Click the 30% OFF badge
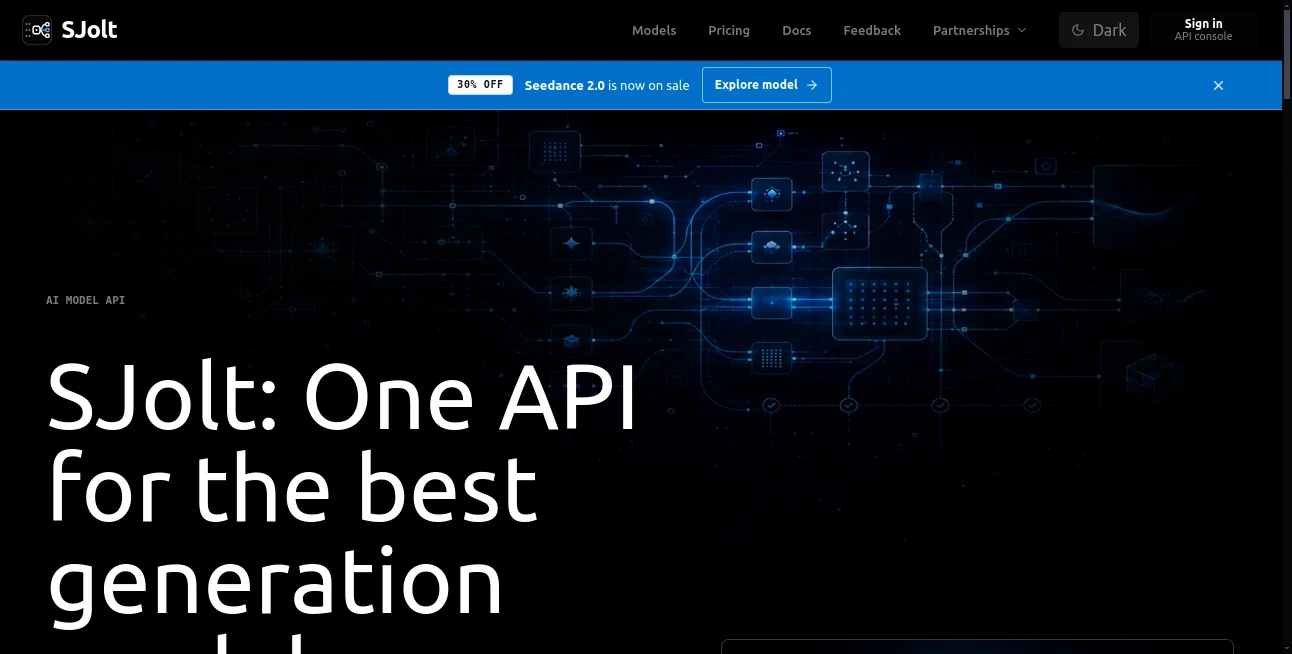Screen dimensions: 1292x654 (480, 85)
